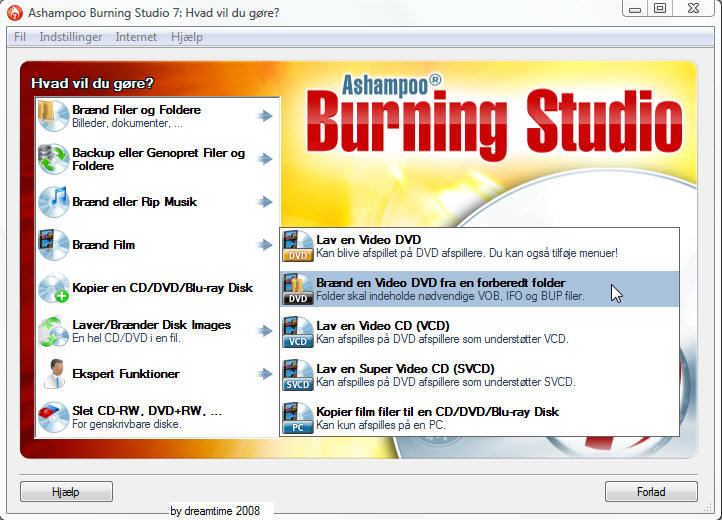
Task: Click the Brænd eller Rip Musik label
Action: [134, 202]
